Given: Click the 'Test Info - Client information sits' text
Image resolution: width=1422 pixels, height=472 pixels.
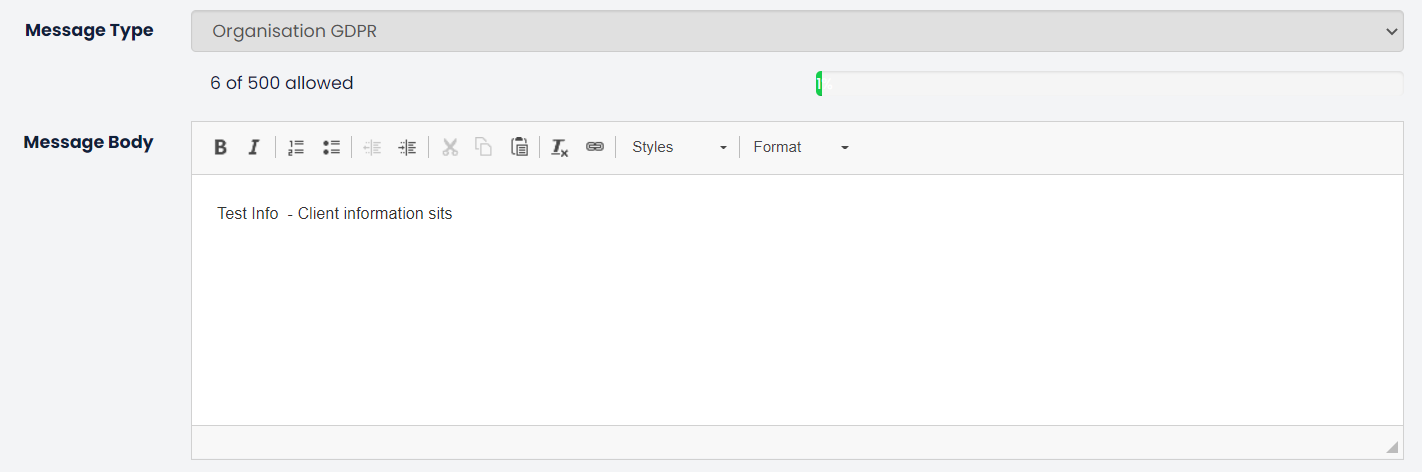Looking at the screenshot, I should tap(335, 214).
